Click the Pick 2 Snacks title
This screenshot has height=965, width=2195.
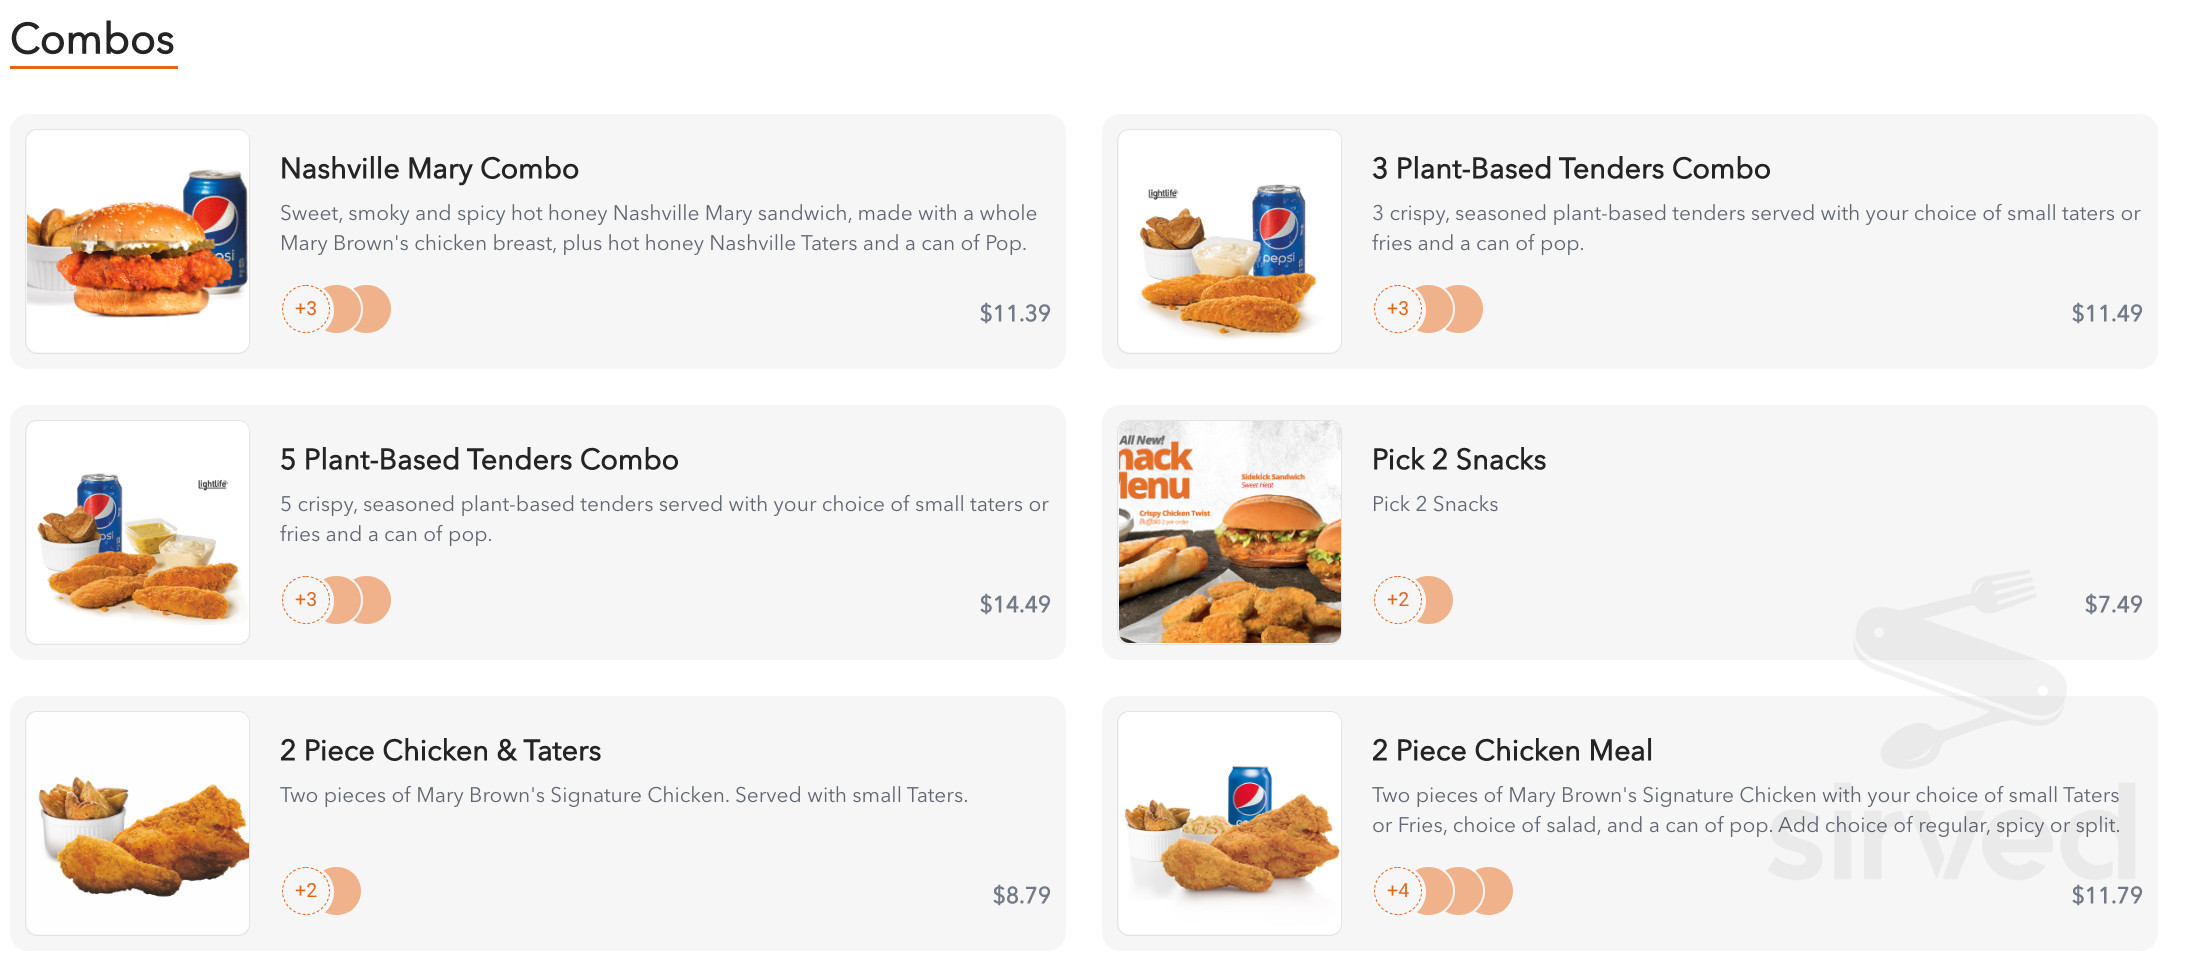tap(1458, 459)
